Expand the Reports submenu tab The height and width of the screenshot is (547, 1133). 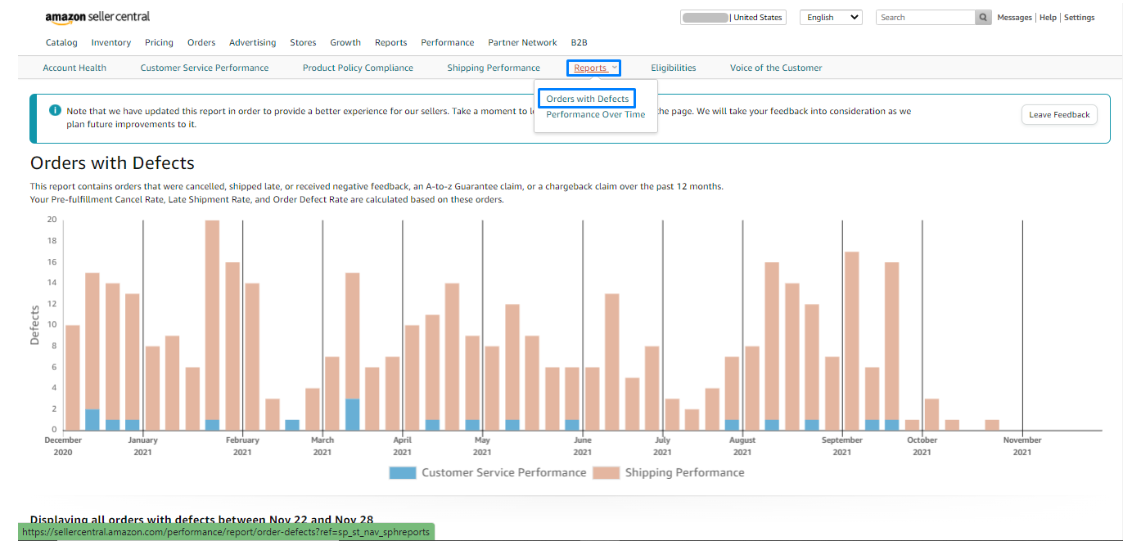(x=594, y=68)
